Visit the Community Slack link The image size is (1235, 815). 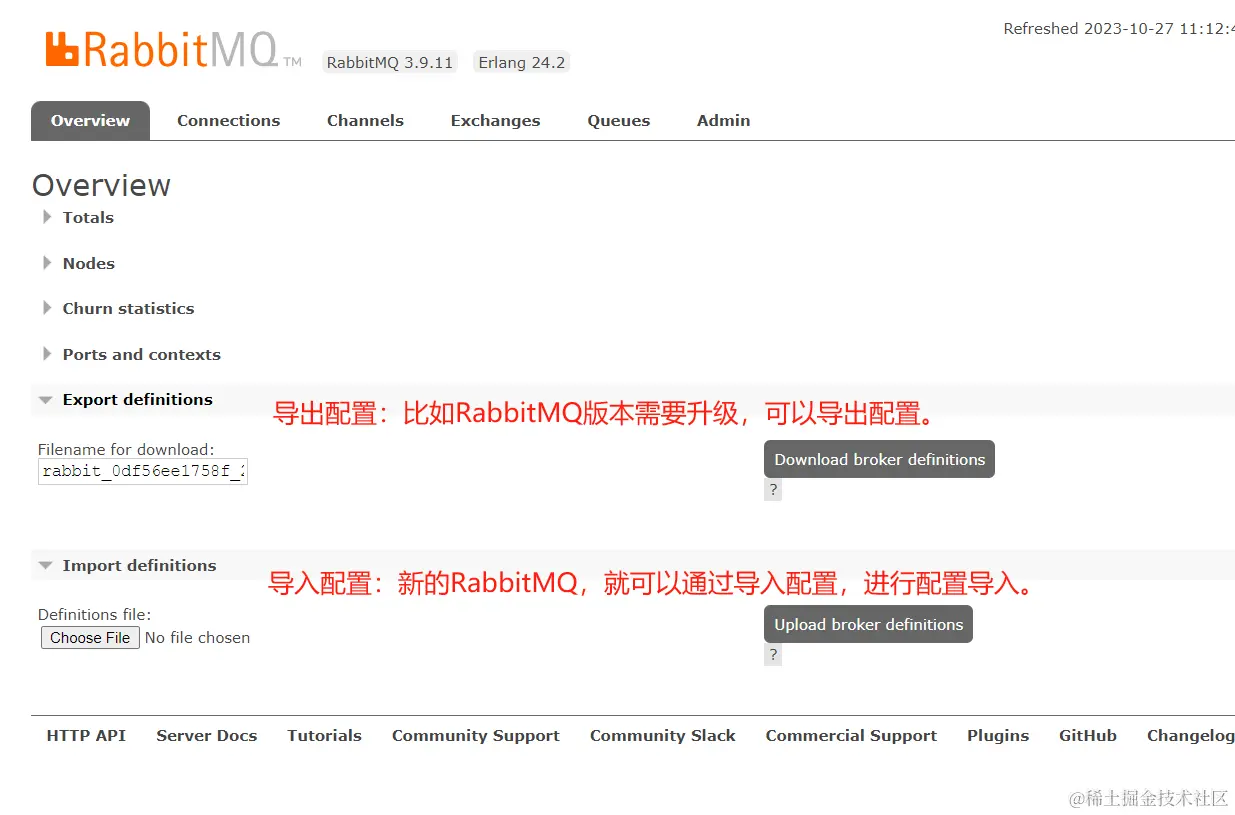(662, 735)
